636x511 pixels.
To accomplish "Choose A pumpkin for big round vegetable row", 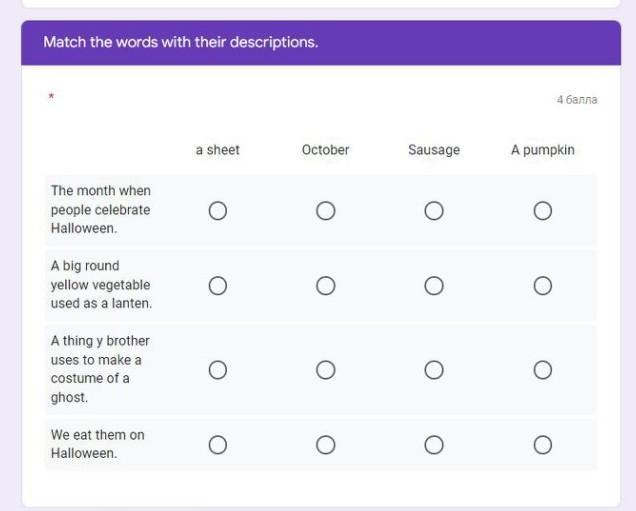I will tap(542, 286).
